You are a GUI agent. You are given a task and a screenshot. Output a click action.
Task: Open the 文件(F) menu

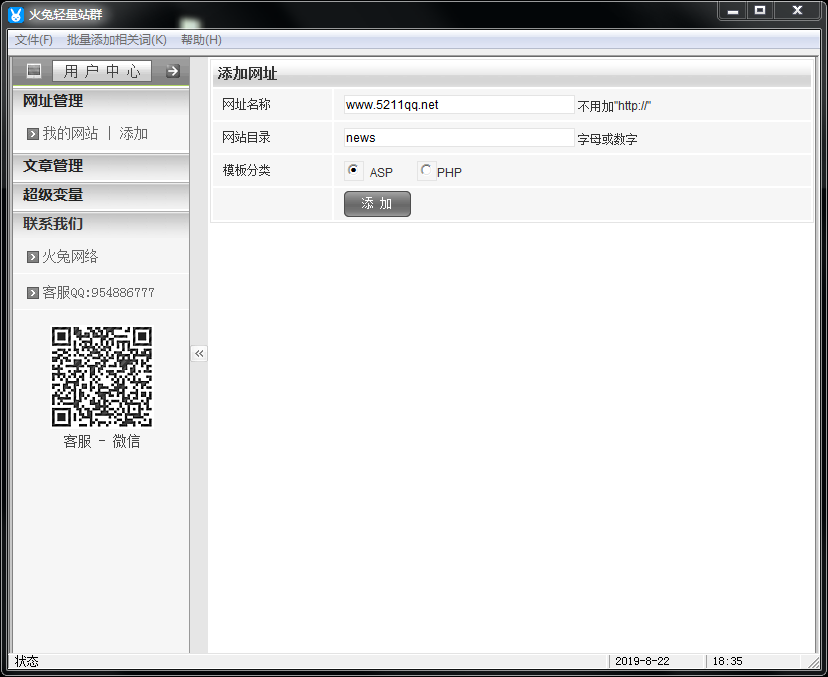(34, 40)
